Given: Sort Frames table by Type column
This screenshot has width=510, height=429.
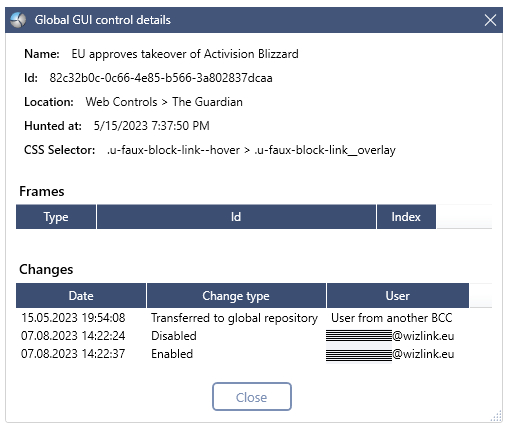Looking at the screenshot, I should [x=56, y=217].
